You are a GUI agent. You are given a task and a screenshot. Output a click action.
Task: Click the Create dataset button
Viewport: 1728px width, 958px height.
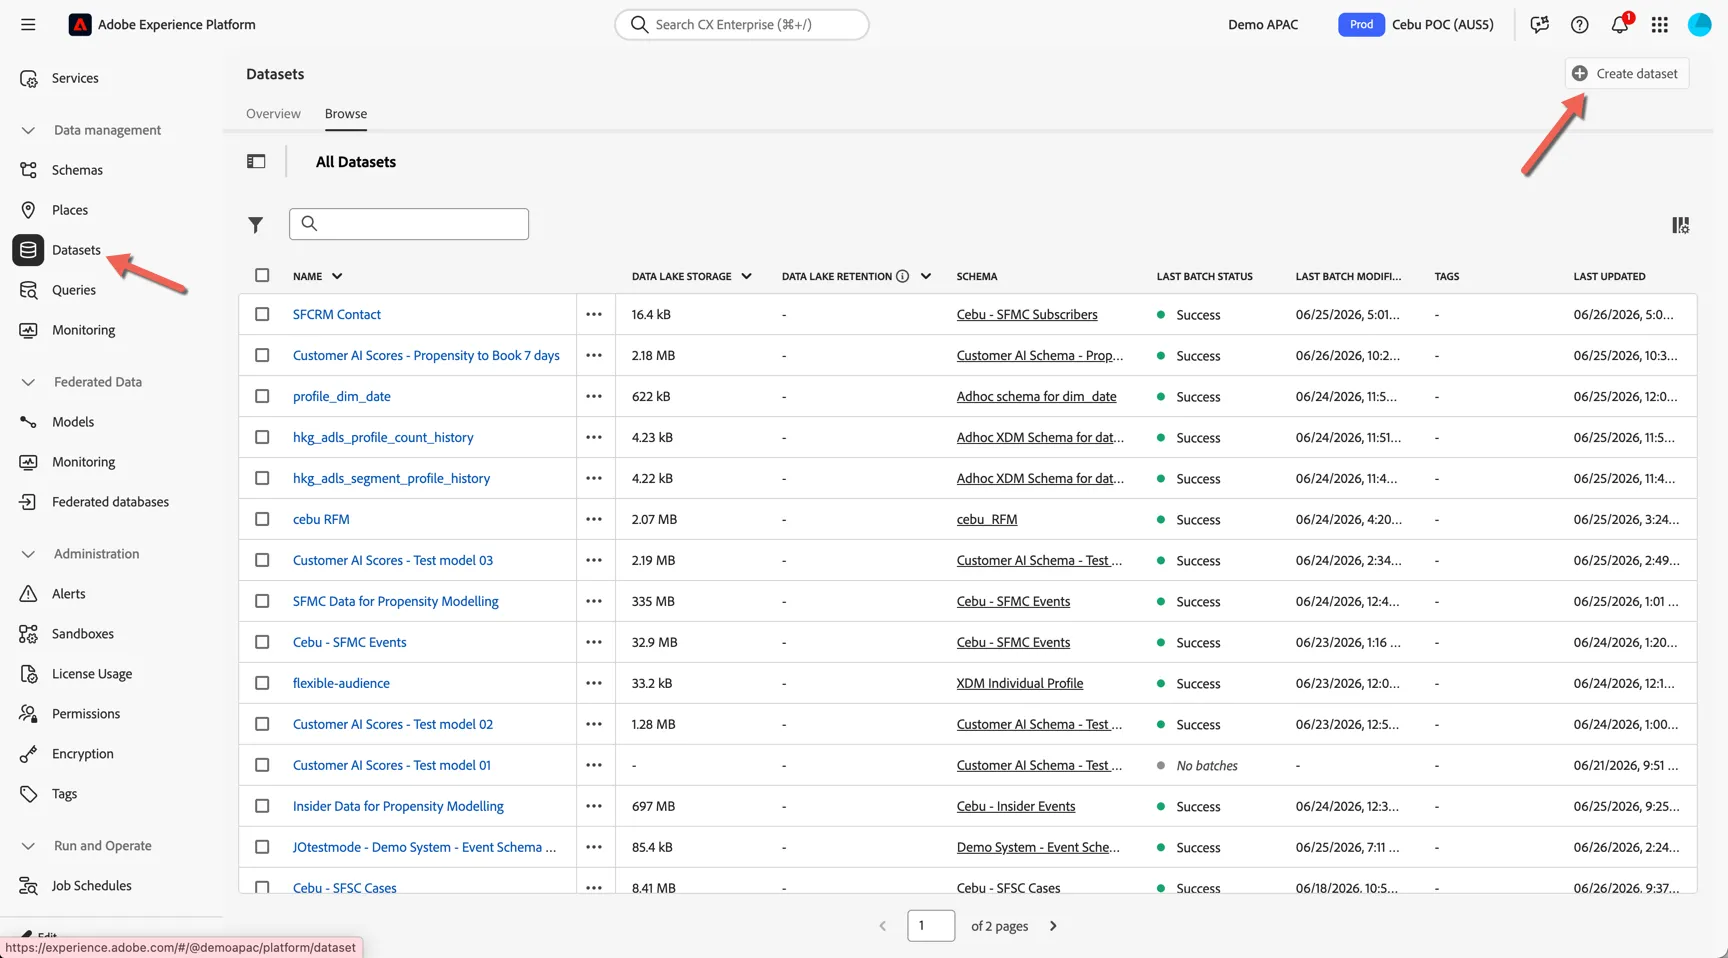click(x=1626, y=73)
